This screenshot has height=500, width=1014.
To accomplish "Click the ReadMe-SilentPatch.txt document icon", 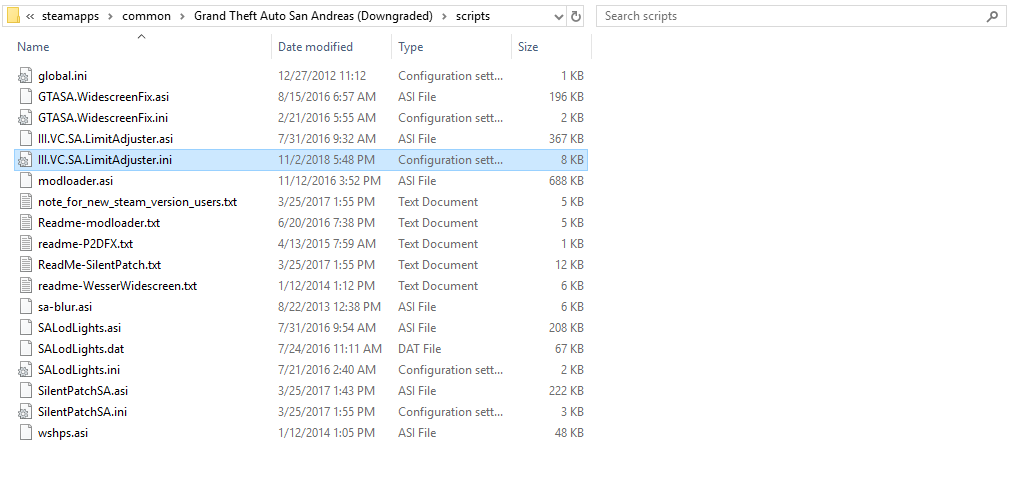I will [25, 265].
